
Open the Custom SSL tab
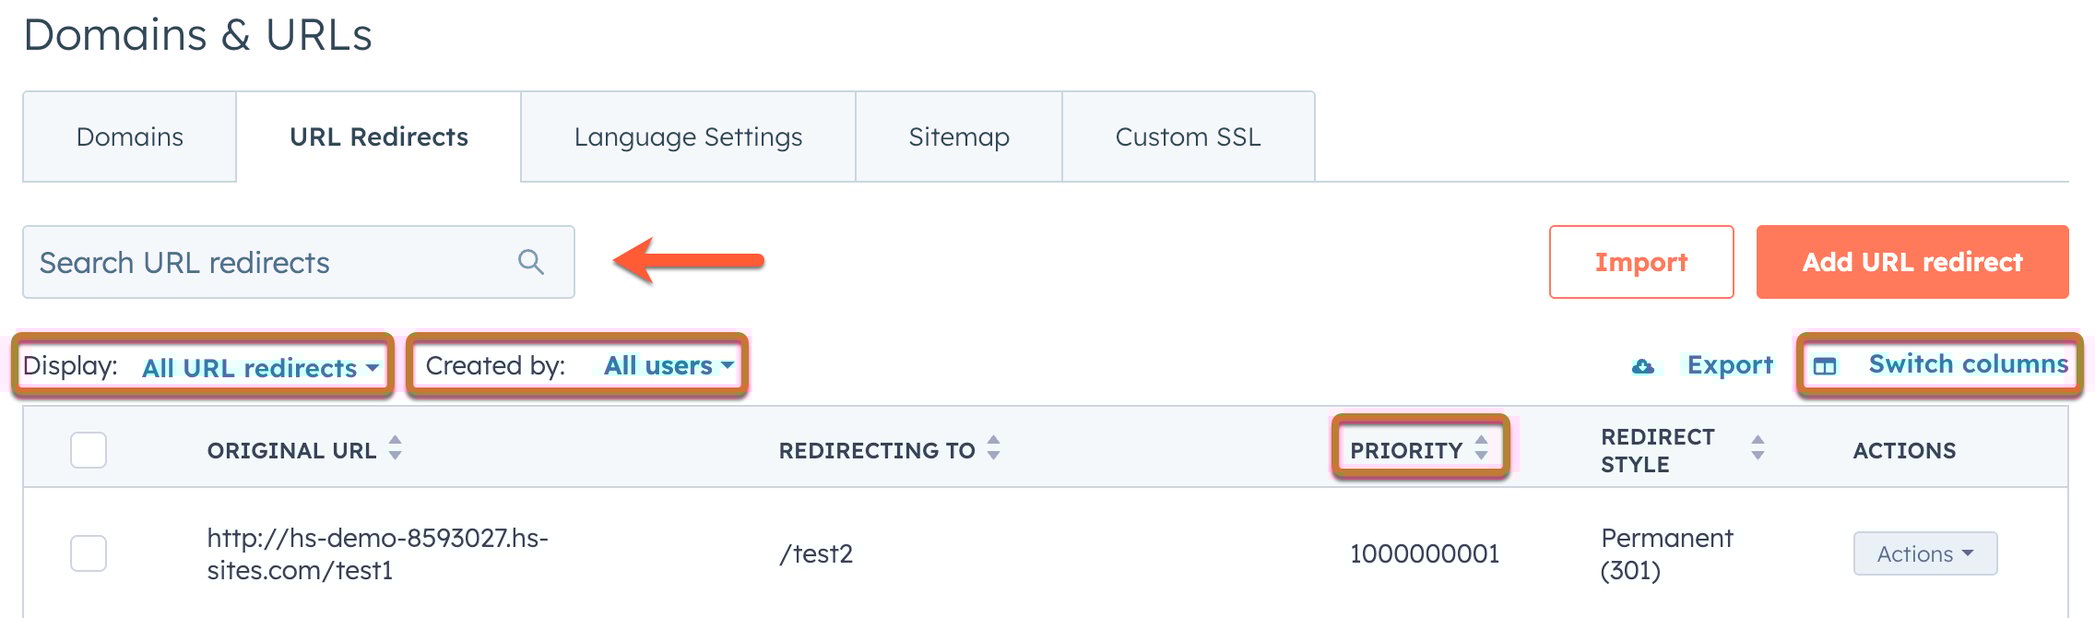point(1187,137)
